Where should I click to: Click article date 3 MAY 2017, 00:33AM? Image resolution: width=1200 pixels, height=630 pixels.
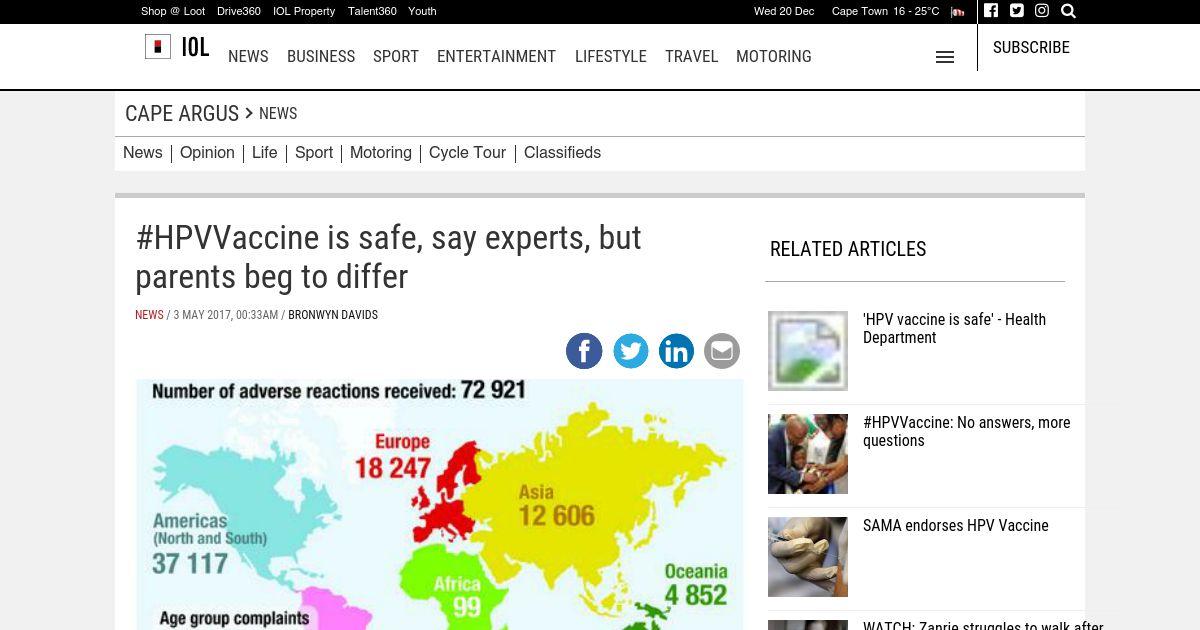pos(226,315)
